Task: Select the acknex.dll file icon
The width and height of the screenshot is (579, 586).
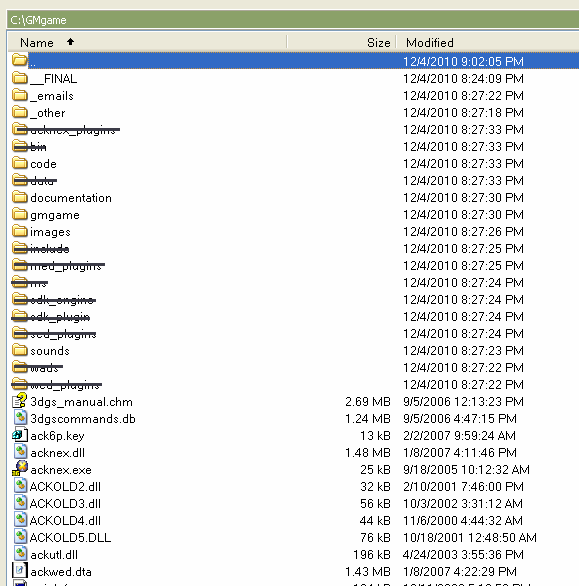Action: [20, 452]
